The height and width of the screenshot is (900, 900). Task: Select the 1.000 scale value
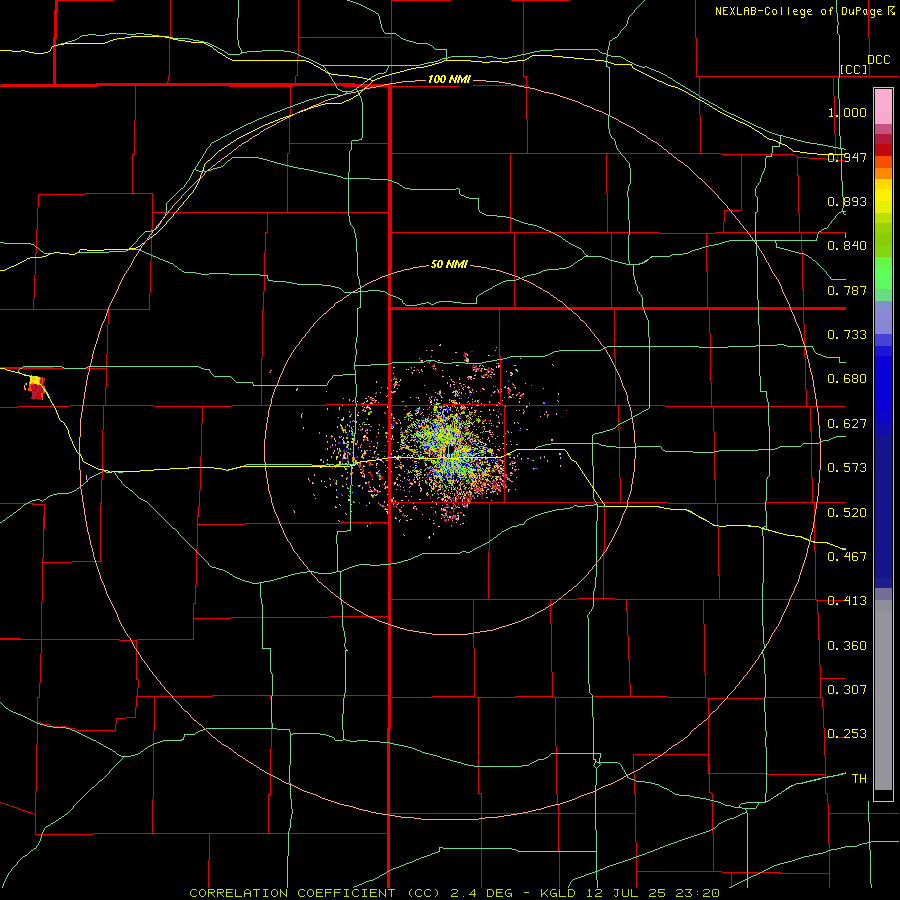(847, 112)
